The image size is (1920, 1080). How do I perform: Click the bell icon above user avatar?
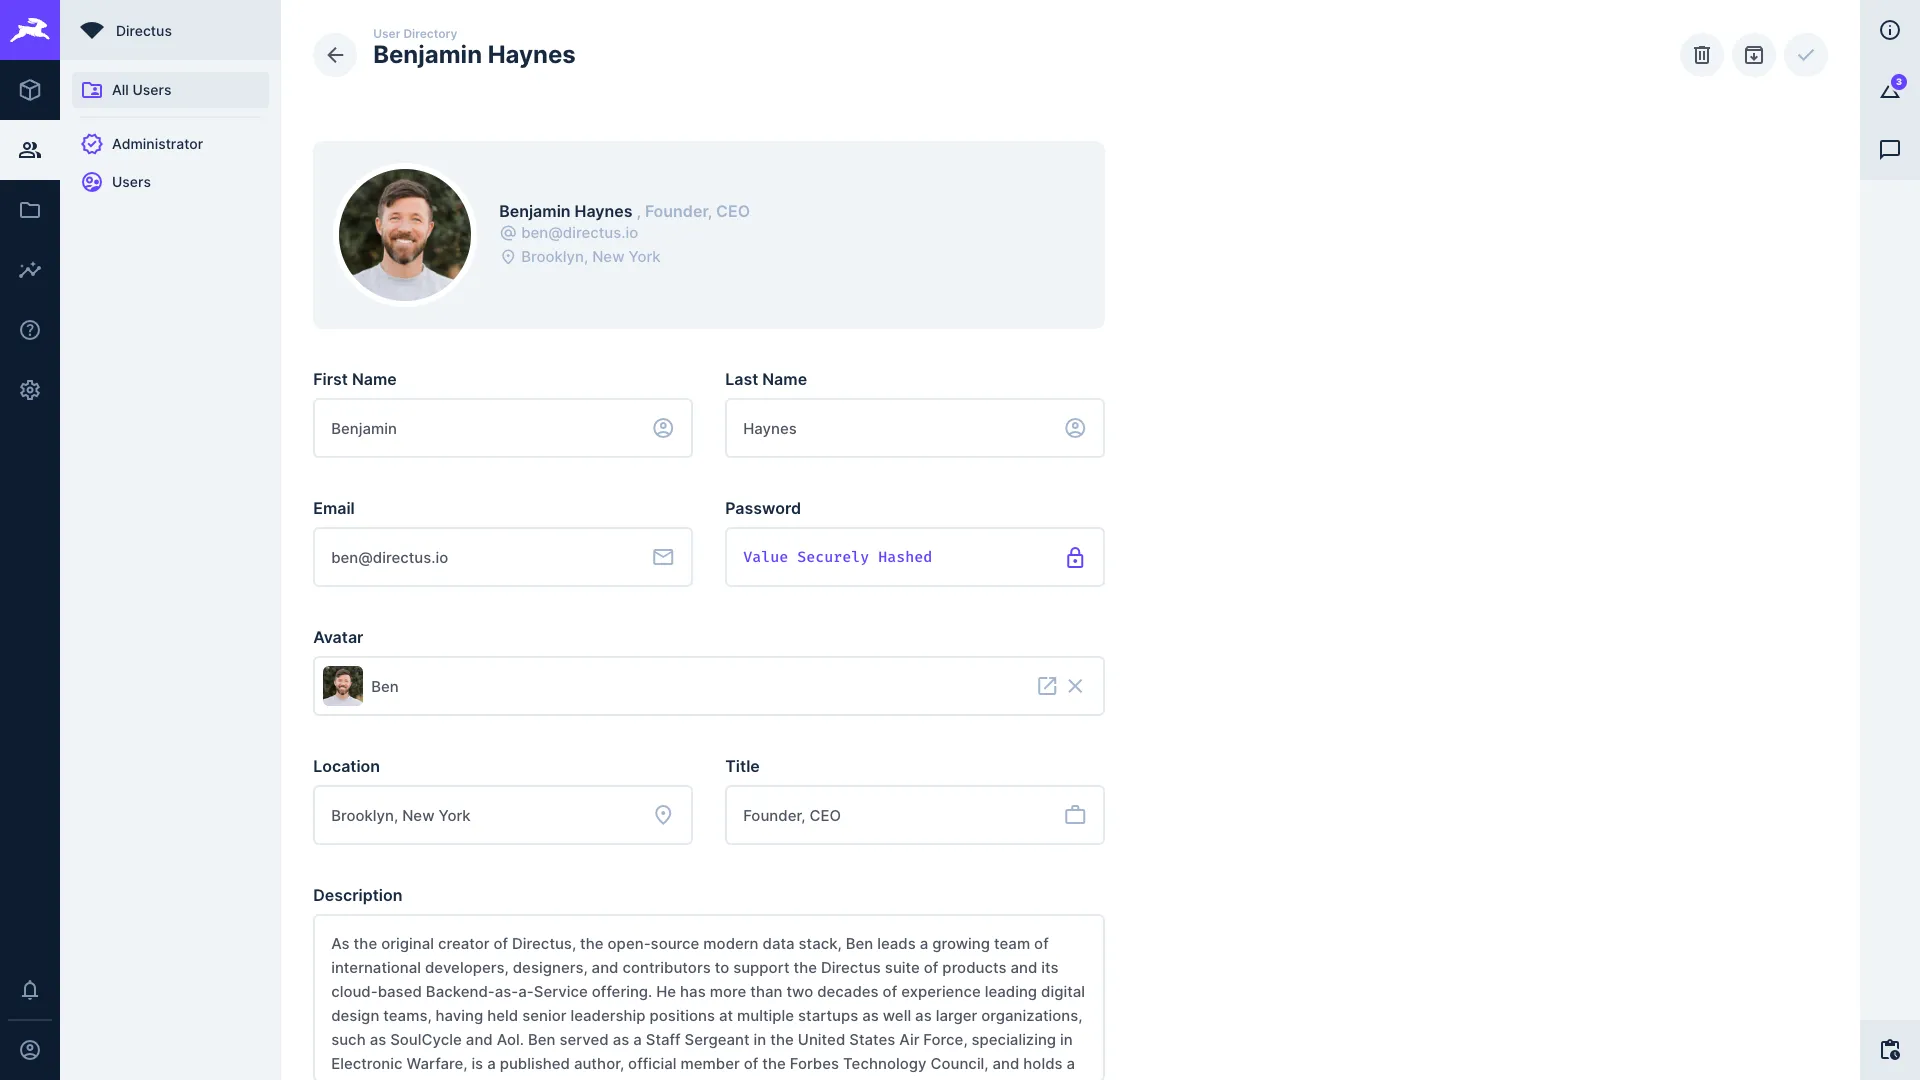pos(30,990)
